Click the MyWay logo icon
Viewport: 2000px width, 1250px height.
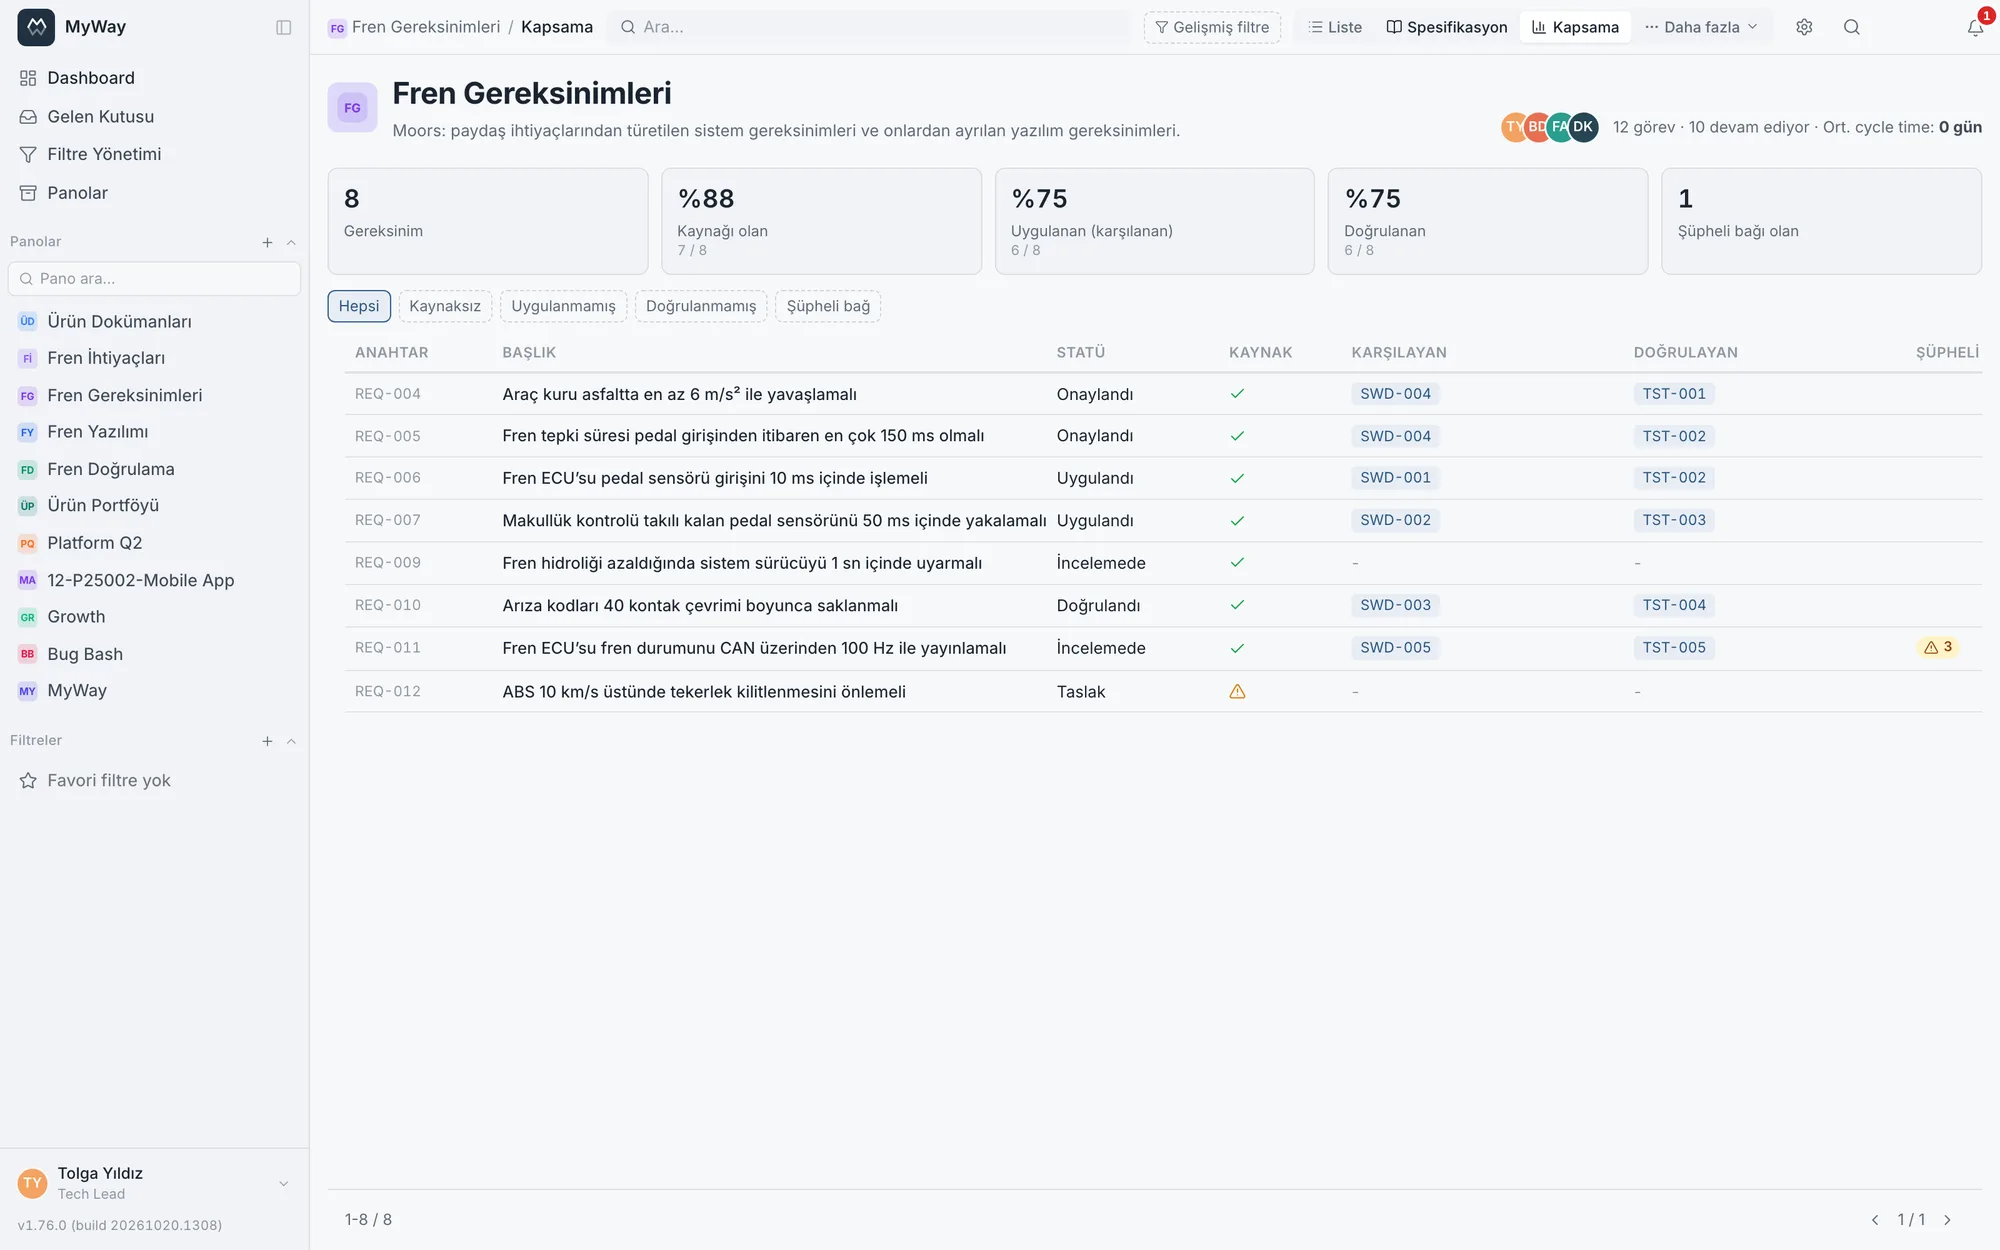click(36, 27)
